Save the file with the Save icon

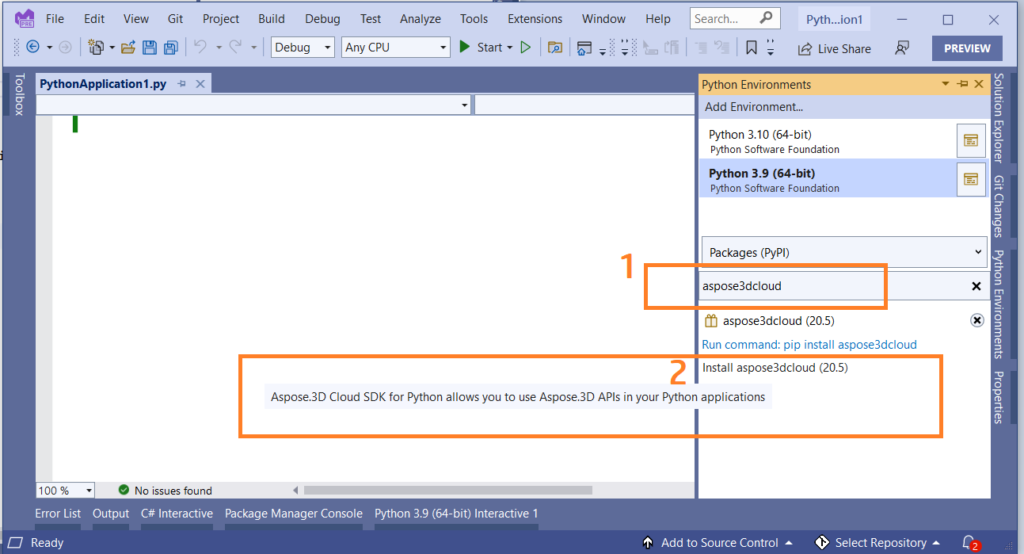point(150,47)
